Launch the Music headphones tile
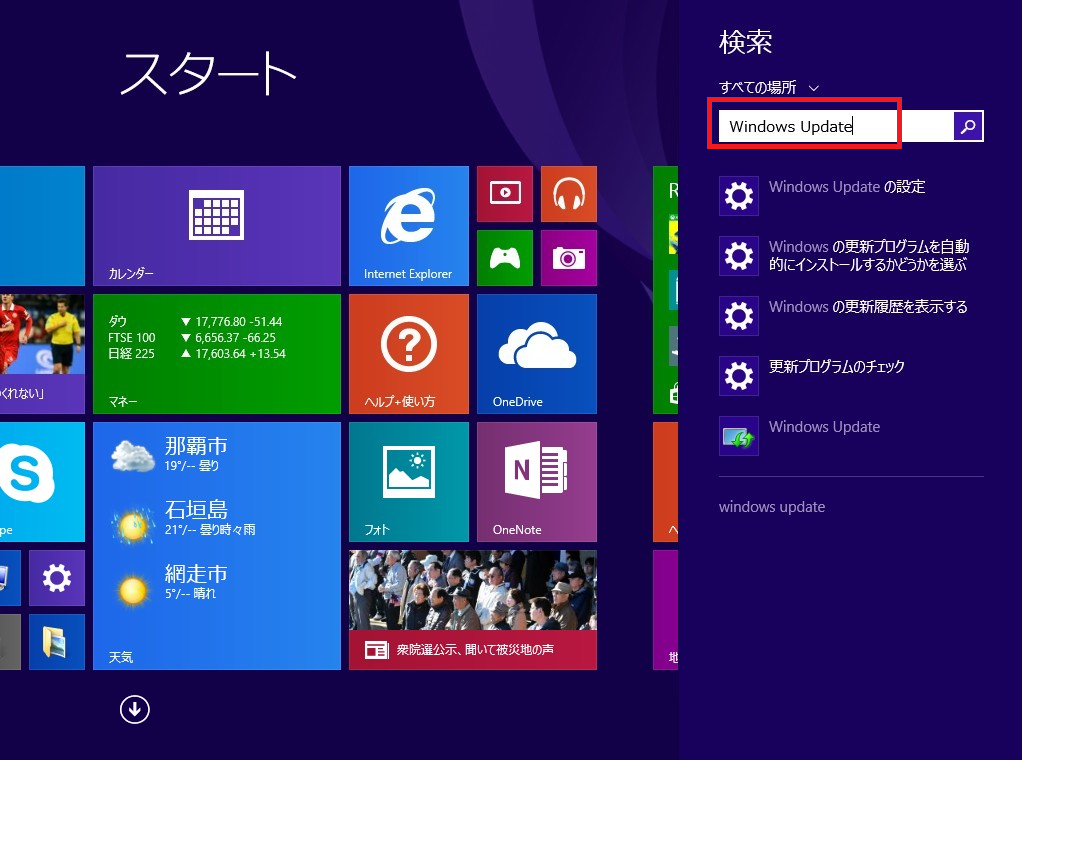Image resolution: width=1082 pixels, height=856 pixels. click(x=568, y=194)
